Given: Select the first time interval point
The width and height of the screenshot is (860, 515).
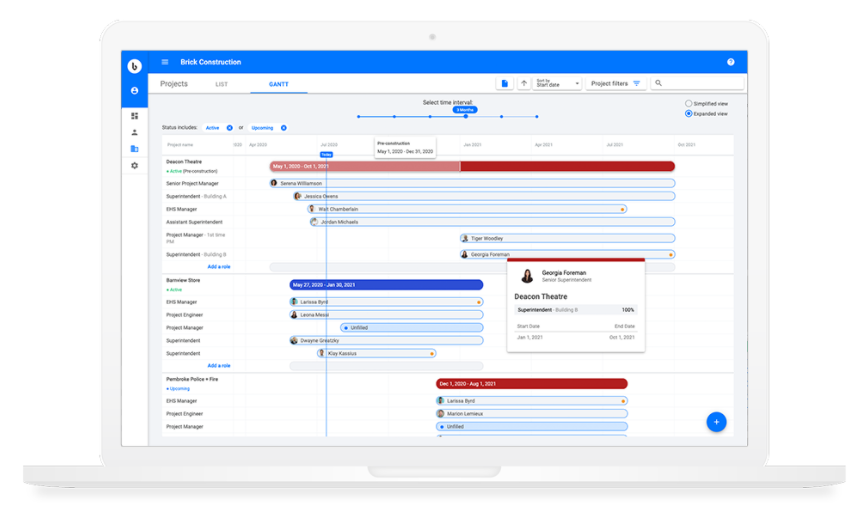Looking at the screenshot, I should click(358, 116).
